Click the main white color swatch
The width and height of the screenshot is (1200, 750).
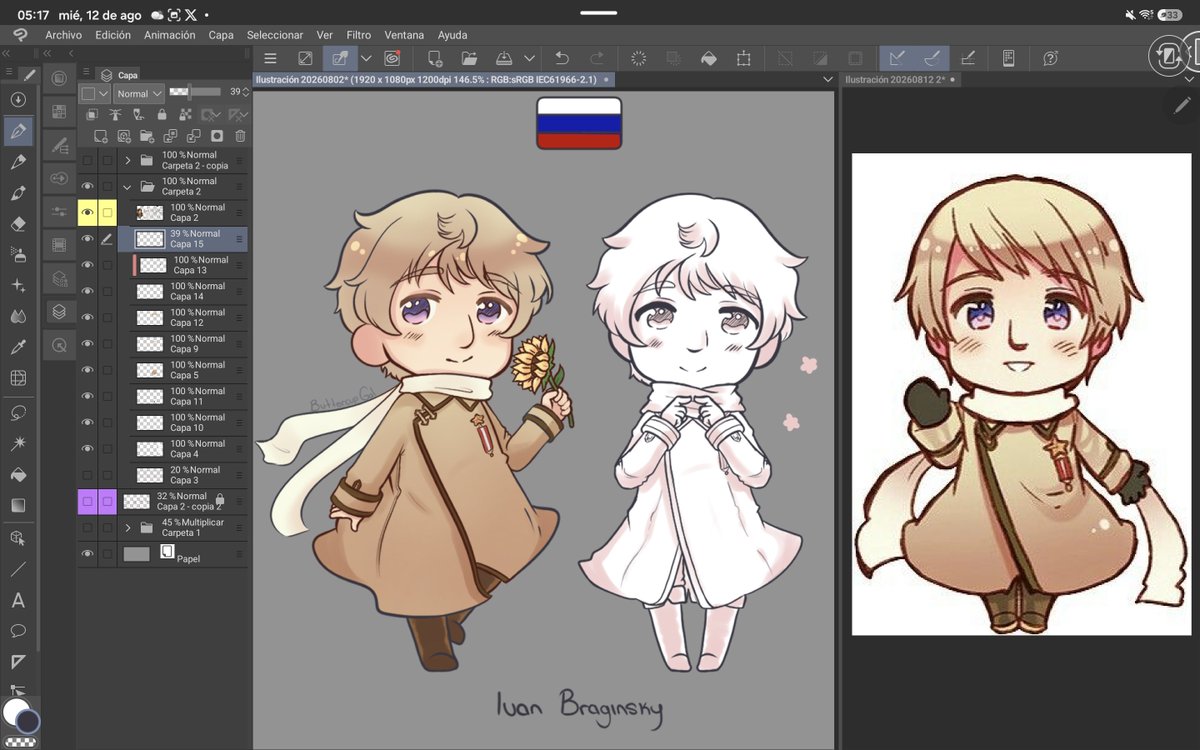point(16,711)
